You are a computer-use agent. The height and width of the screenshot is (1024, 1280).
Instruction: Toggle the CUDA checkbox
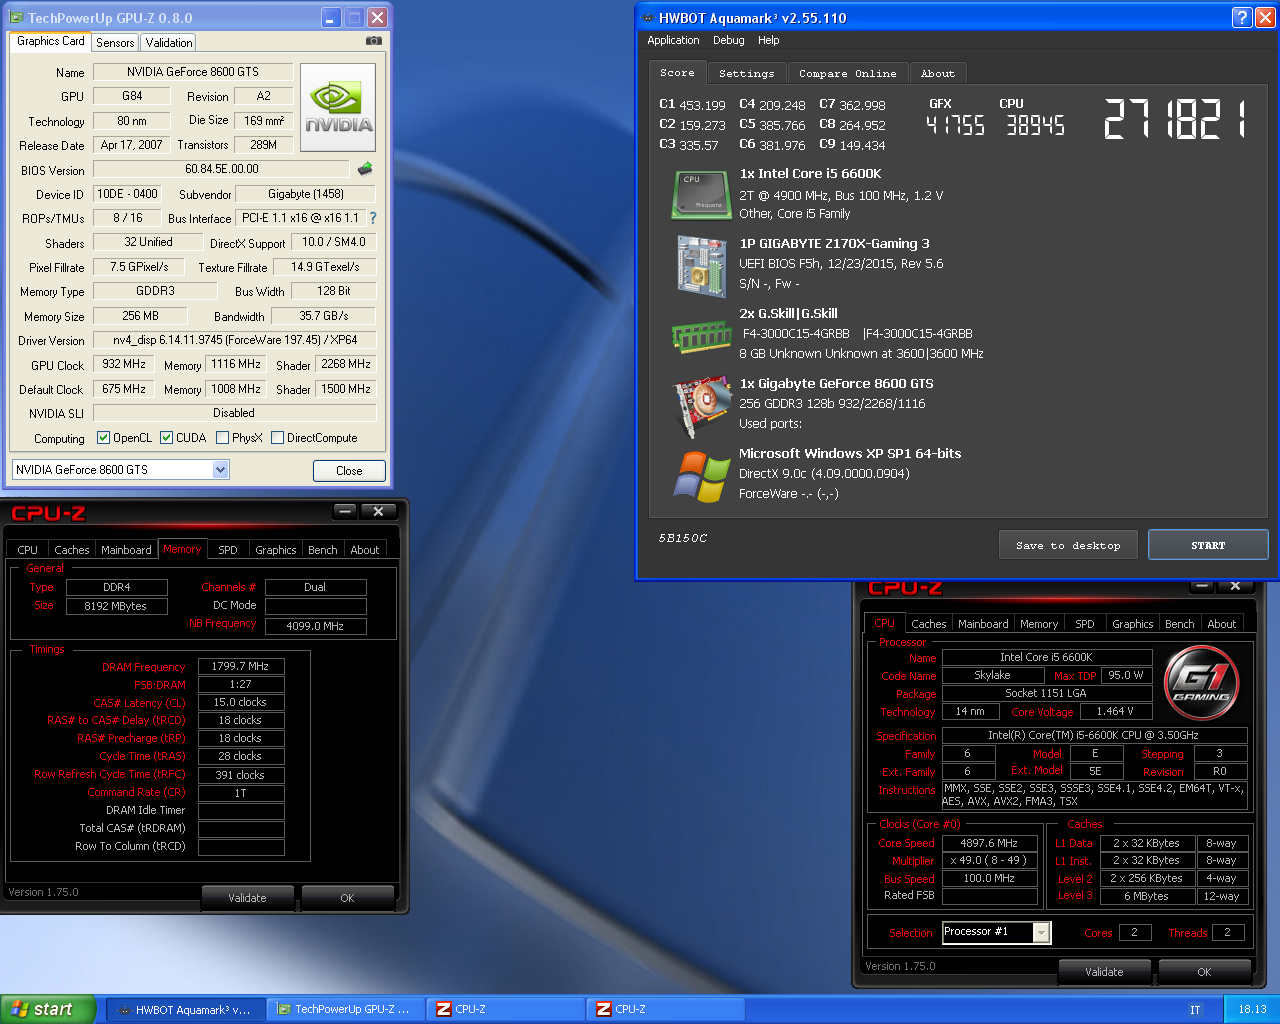(166, 437)
